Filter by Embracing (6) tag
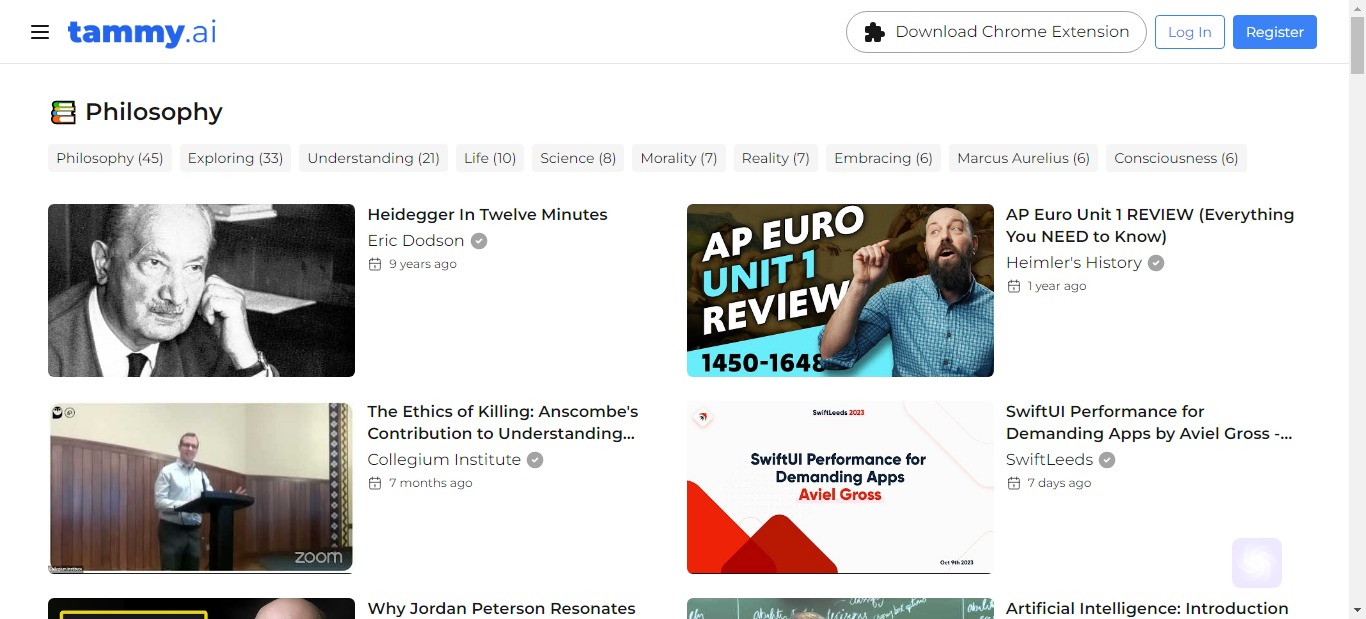1366x619 pixels. click(883, 158)
